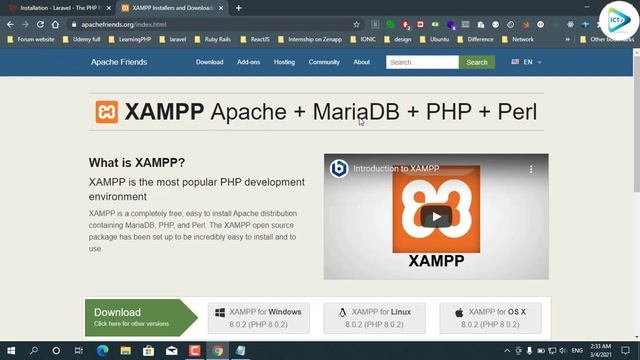Open the Mail app from taskbar
The width and height of the screenshot is (640, 360).
[171, 351]
